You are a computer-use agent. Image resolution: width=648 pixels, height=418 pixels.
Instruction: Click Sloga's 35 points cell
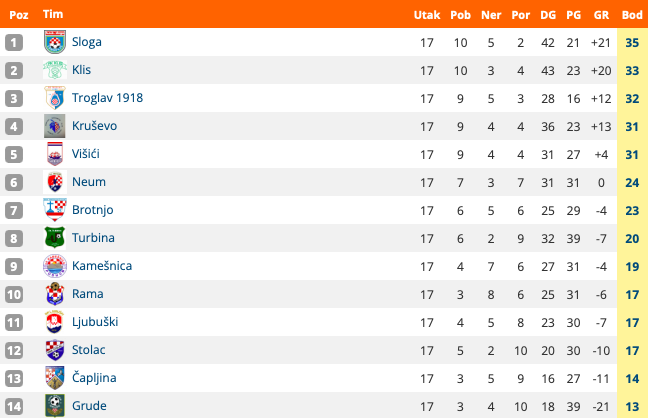coord(632,42)
